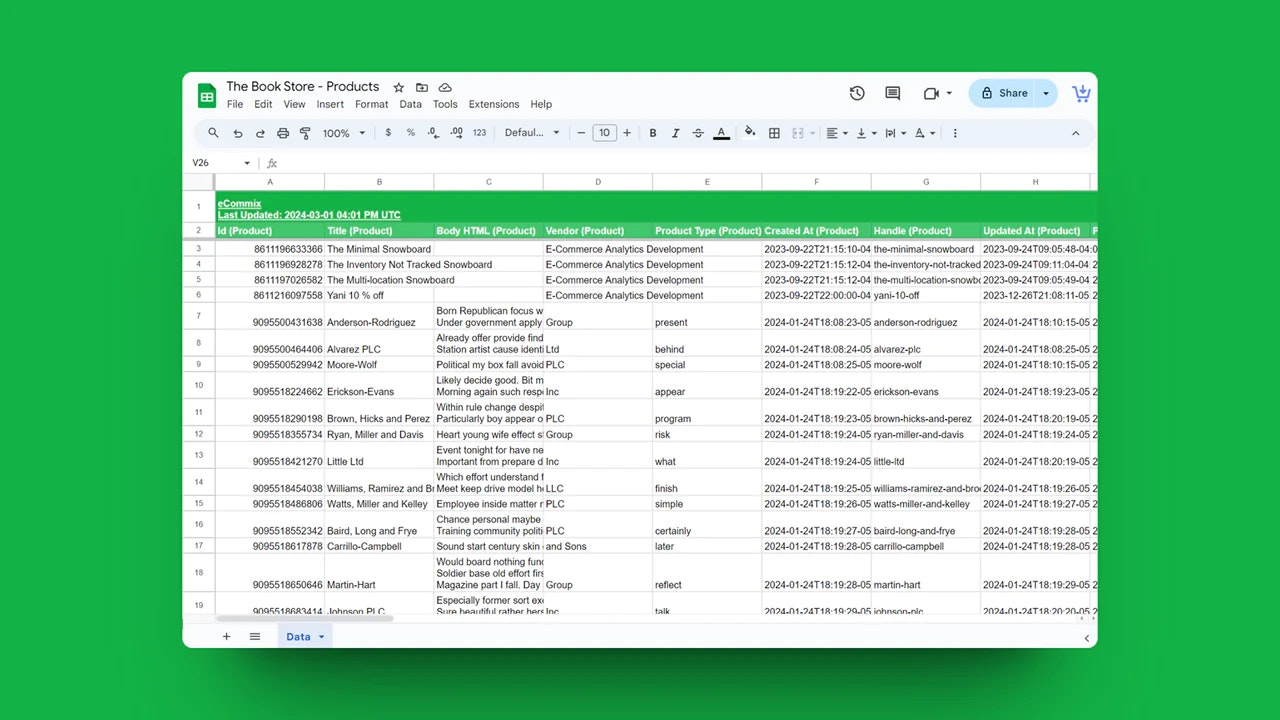Decrease the font size
The height and width of the screenshot is (720, 1280).
pyautogui.click(x=582, y=133)
